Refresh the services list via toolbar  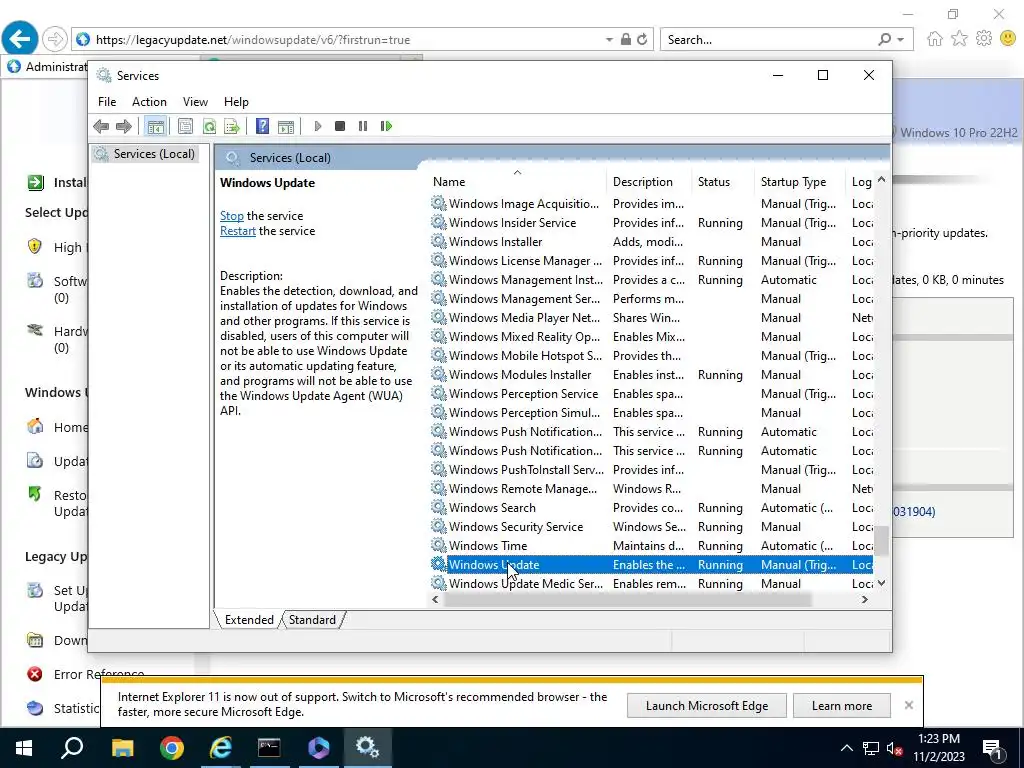pyautogui.click(x=209, y=126)
